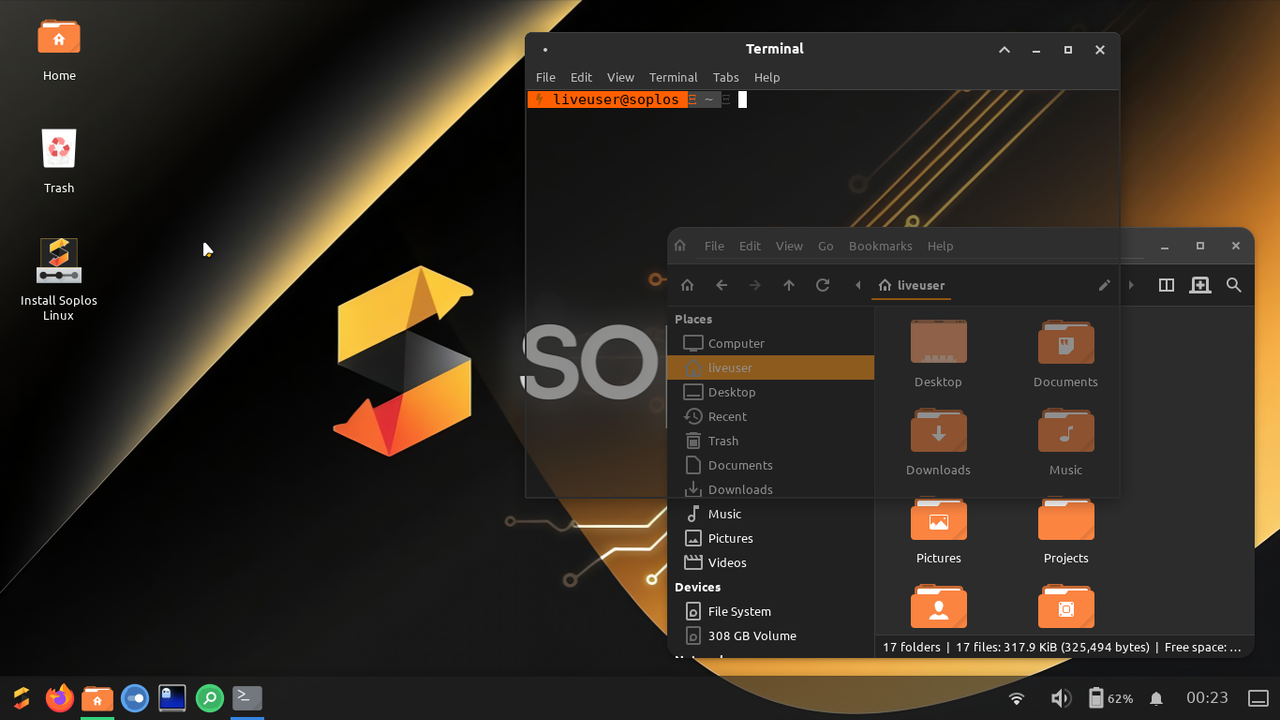Click the Back arrow in the file manager toolbar
Viewport: 1280px width, 720px height.
tap(721, 285)
